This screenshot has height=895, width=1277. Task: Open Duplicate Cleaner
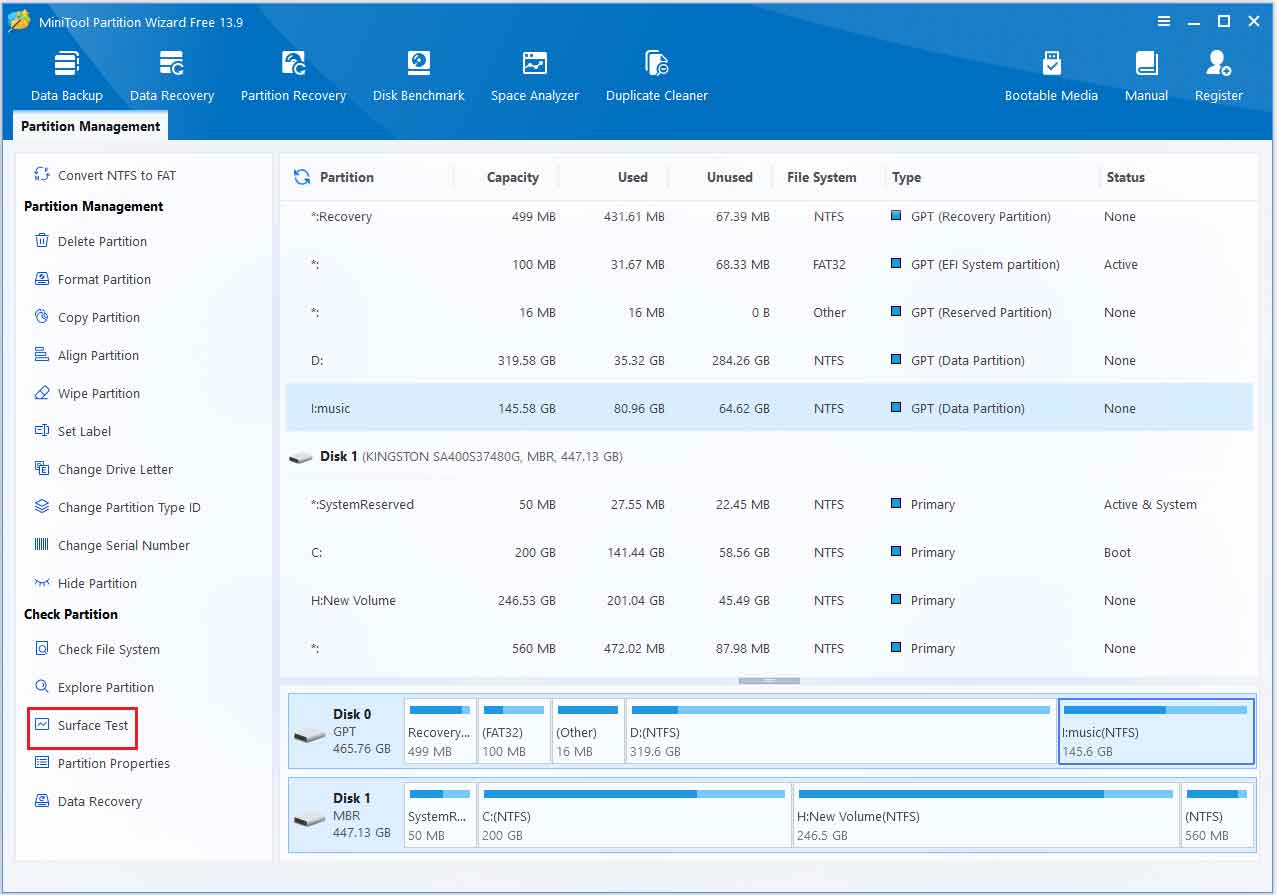(x=657, y=76)
